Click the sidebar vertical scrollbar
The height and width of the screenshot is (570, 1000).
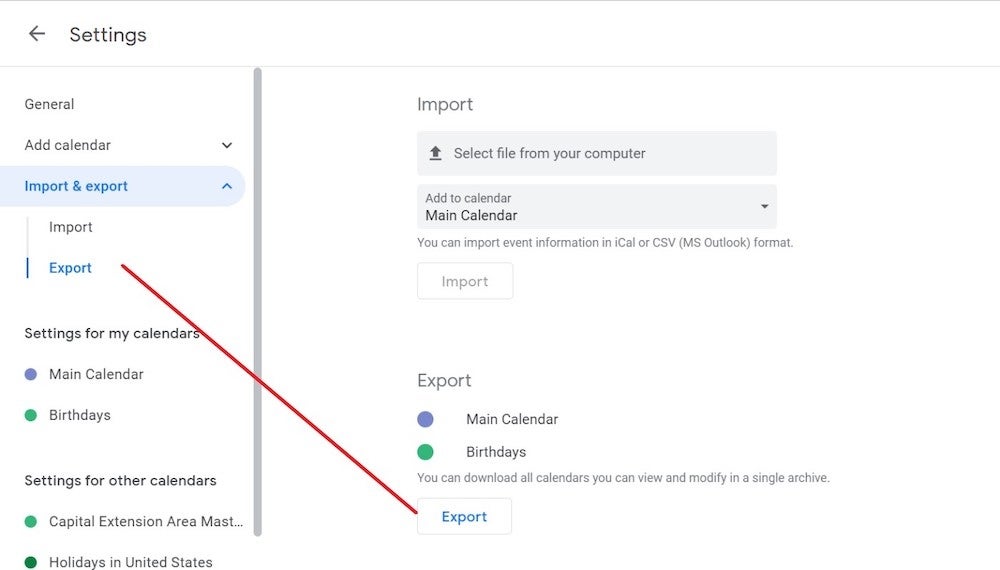pyautogui.click(x=258, y=302)
